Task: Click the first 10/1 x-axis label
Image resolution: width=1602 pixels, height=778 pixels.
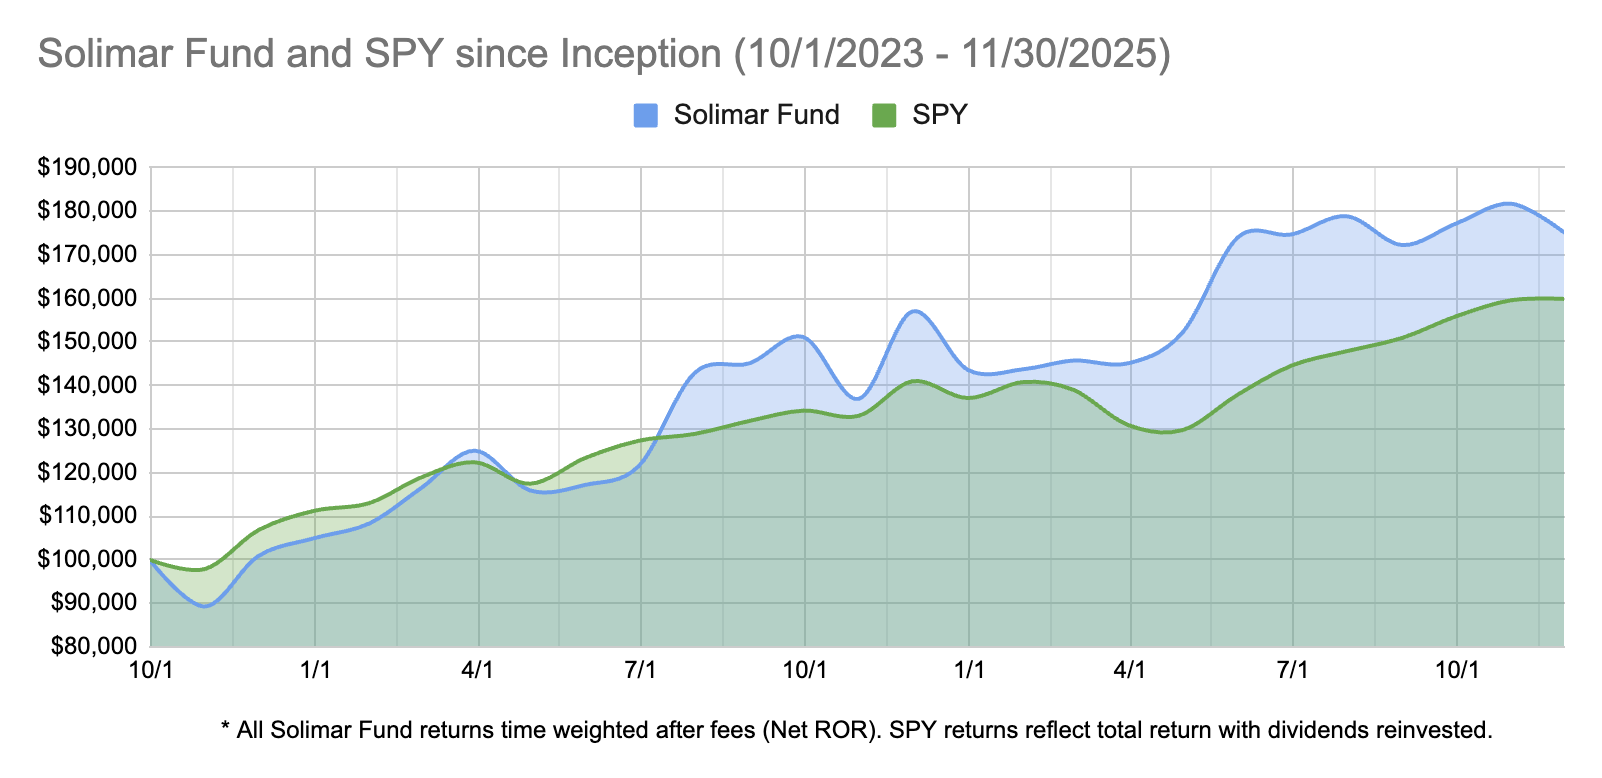Action: 152,670
